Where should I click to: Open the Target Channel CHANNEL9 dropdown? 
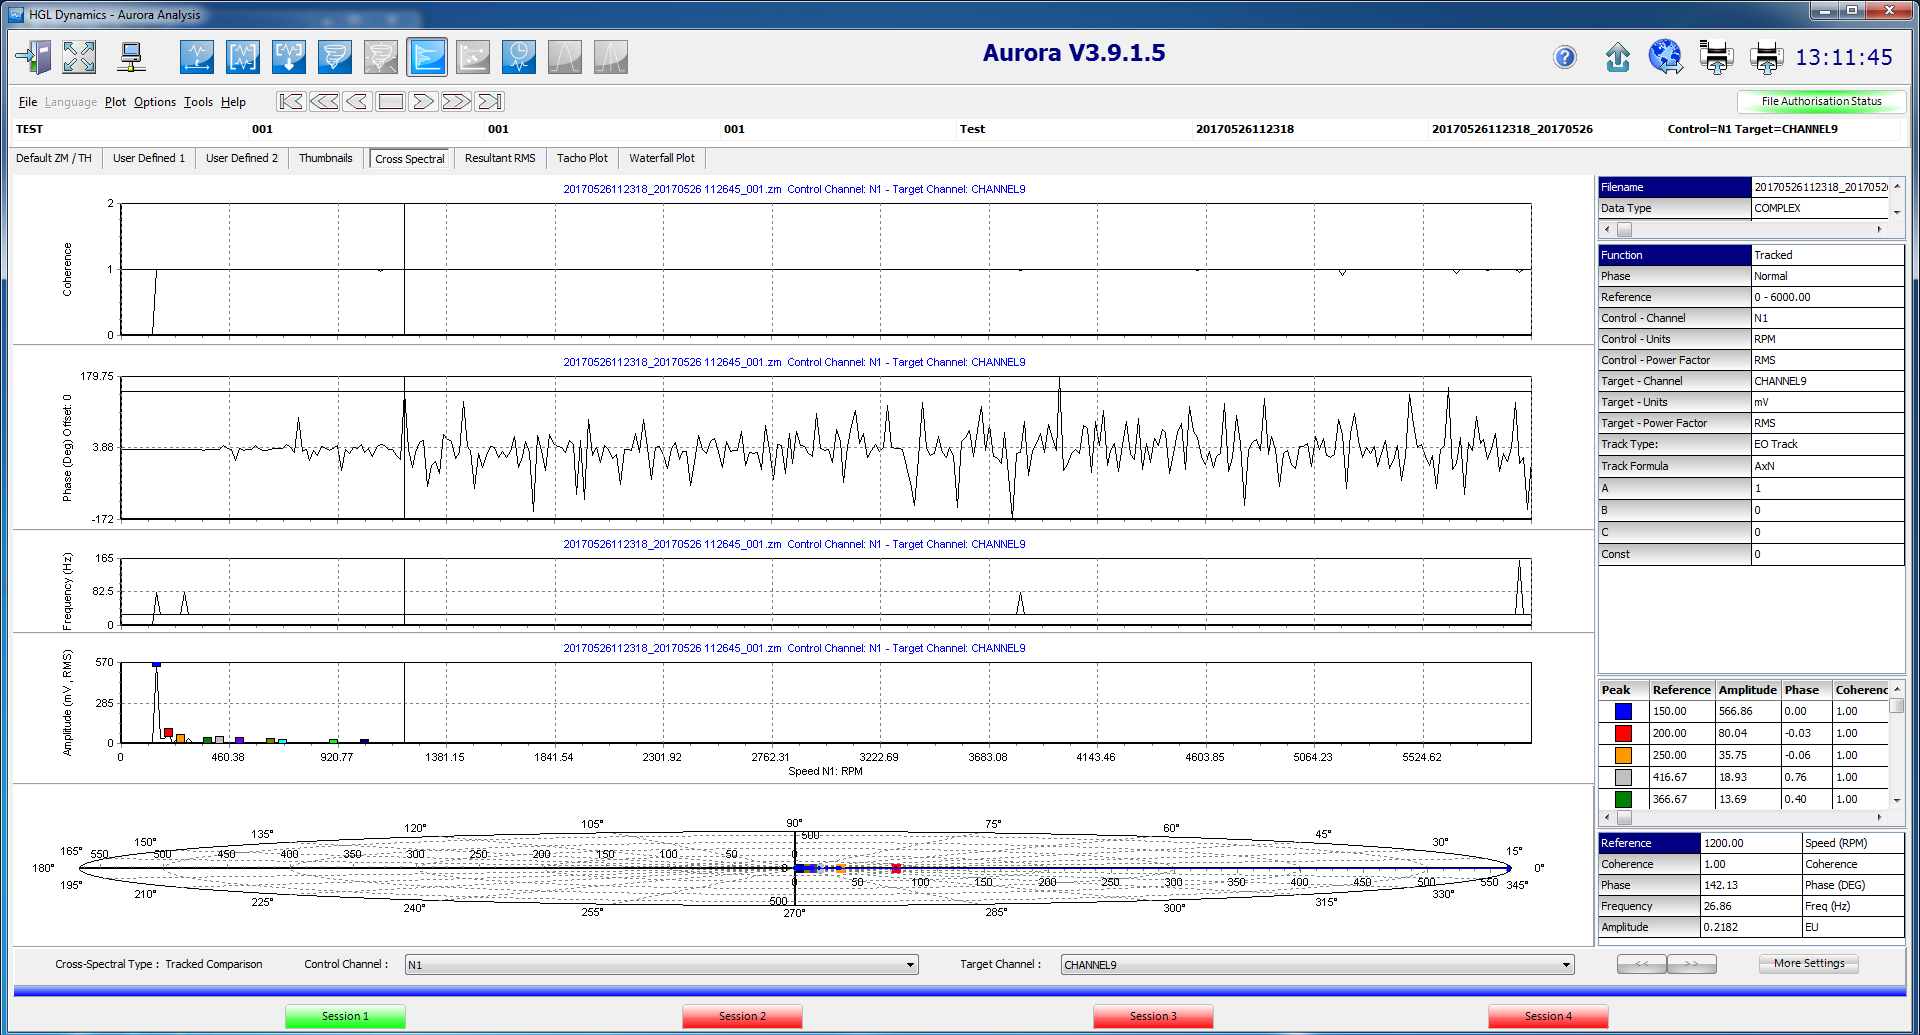point(1566,965)
